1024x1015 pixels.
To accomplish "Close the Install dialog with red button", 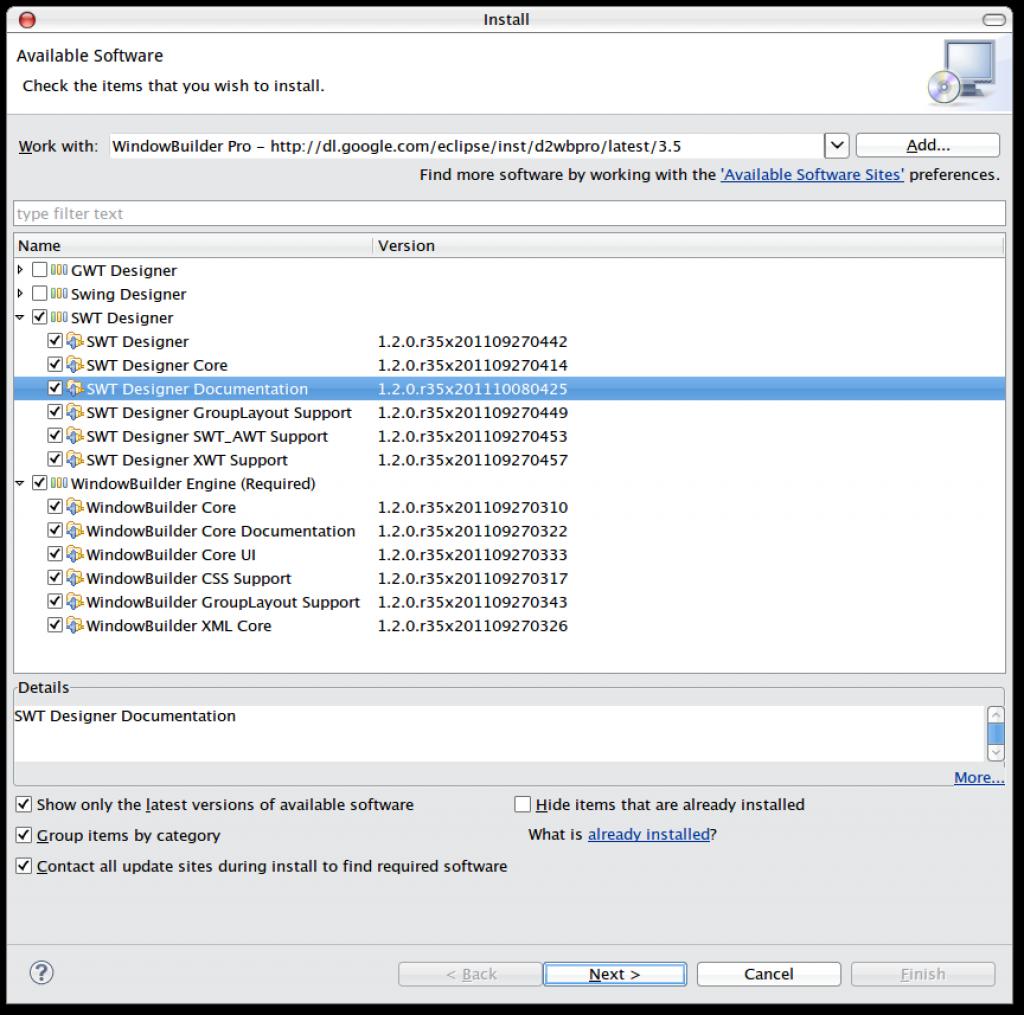I will 27,20.
